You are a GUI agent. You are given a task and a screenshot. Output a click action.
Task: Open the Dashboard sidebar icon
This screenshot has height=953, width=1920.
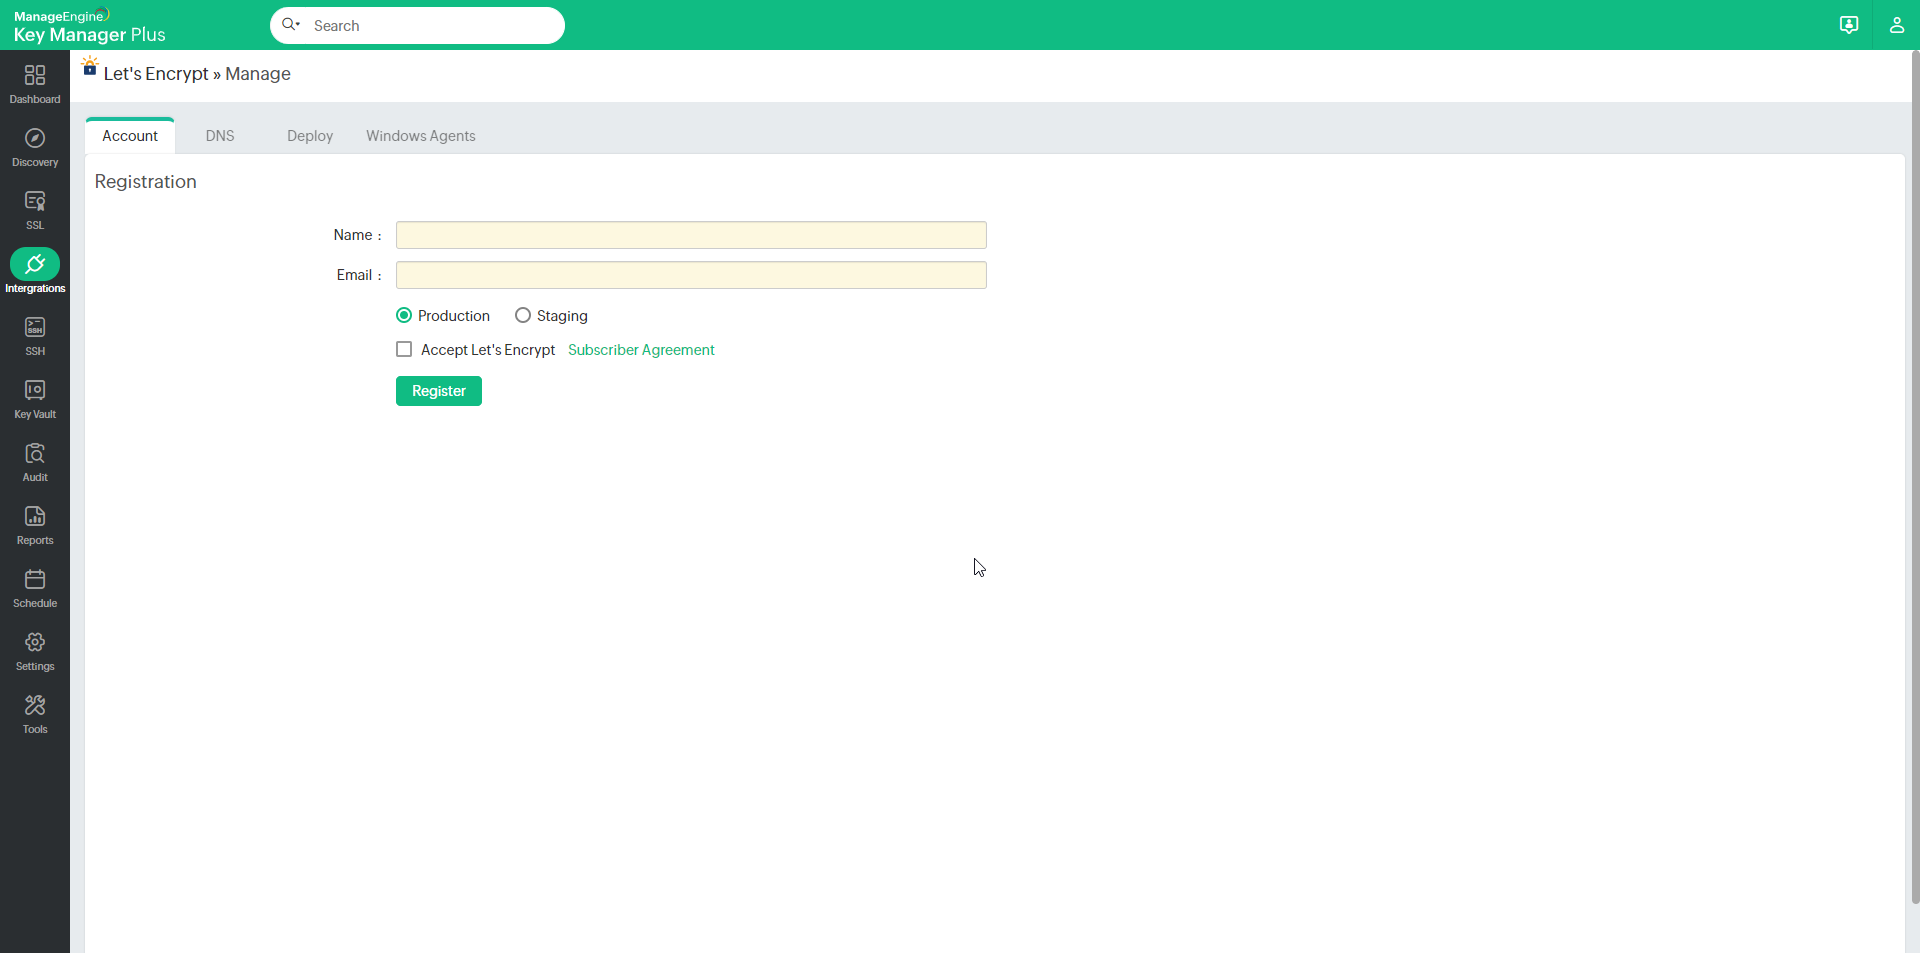[35, 84]
